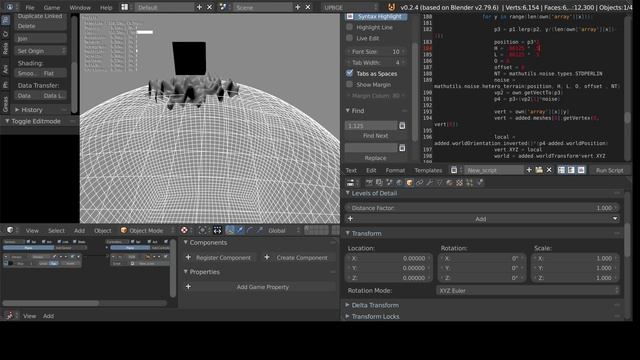Collapse the Toggle Editmode operator panel
The width and height of the screenshot is (640, 360).
(7, 121)
